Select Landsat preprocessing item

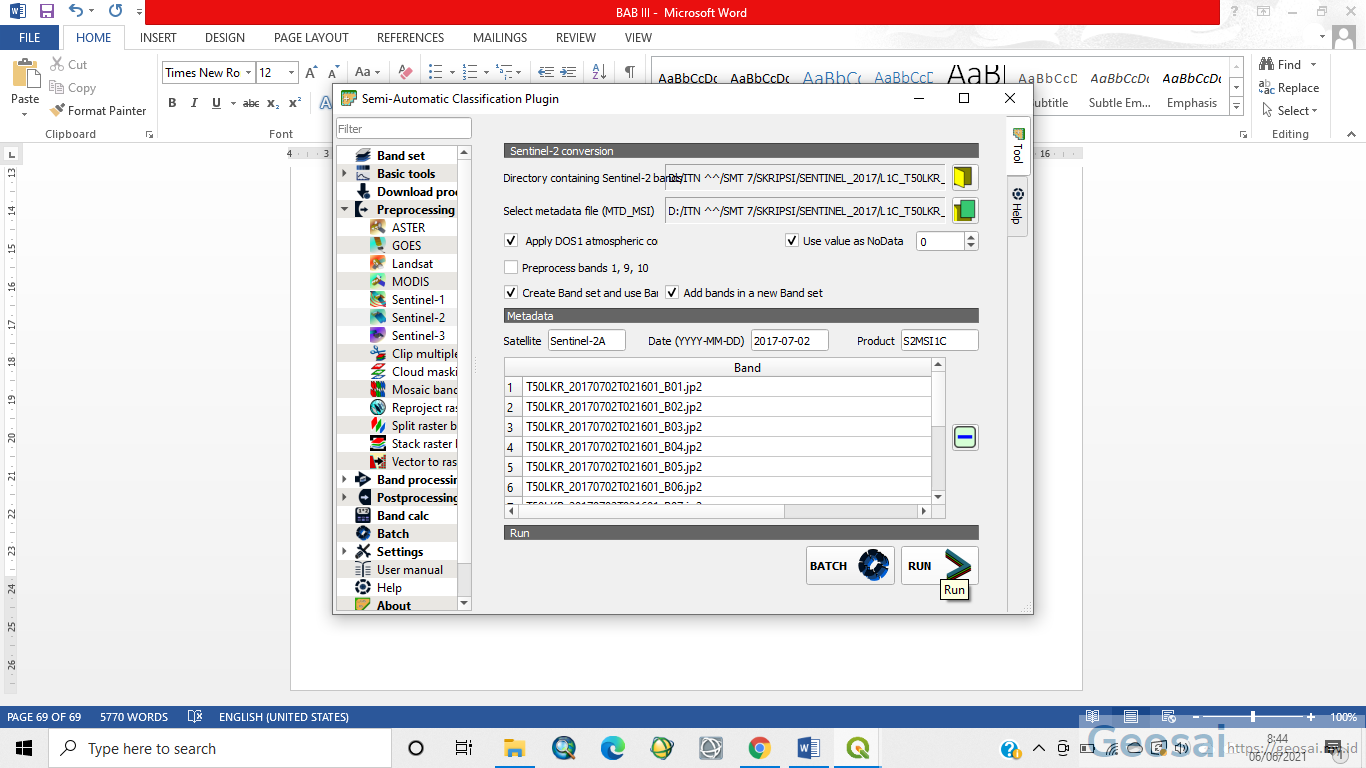(x=412, y=264)
